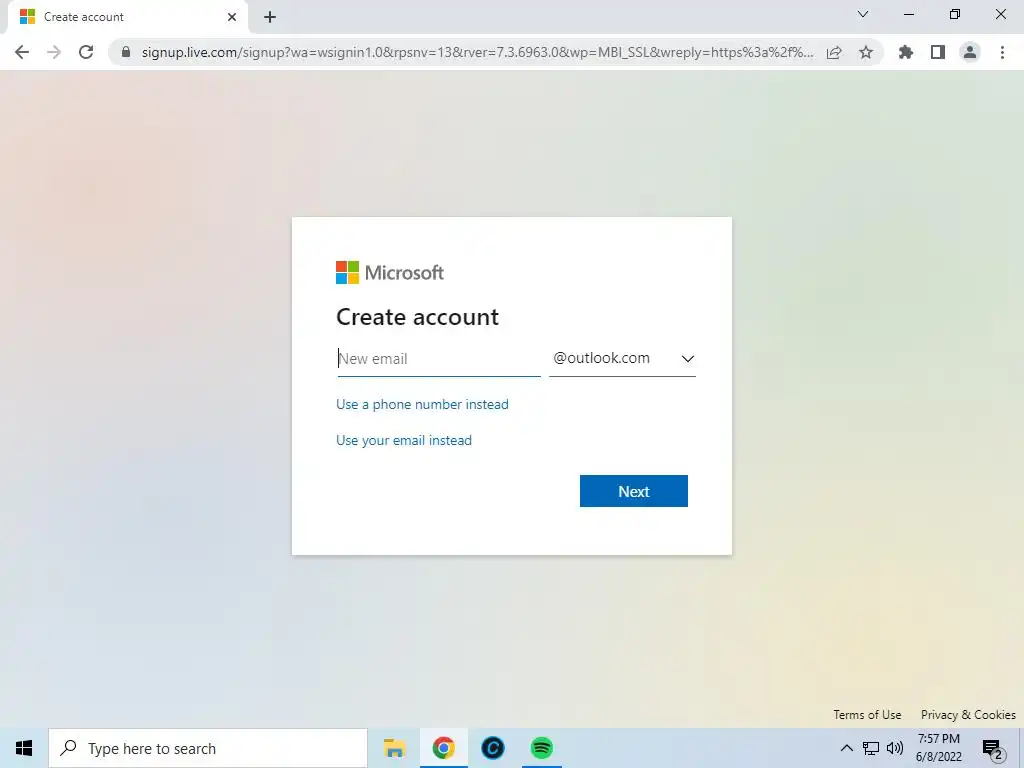
Task: Open Spotify from the taskbar
Action: coord(541,748)
